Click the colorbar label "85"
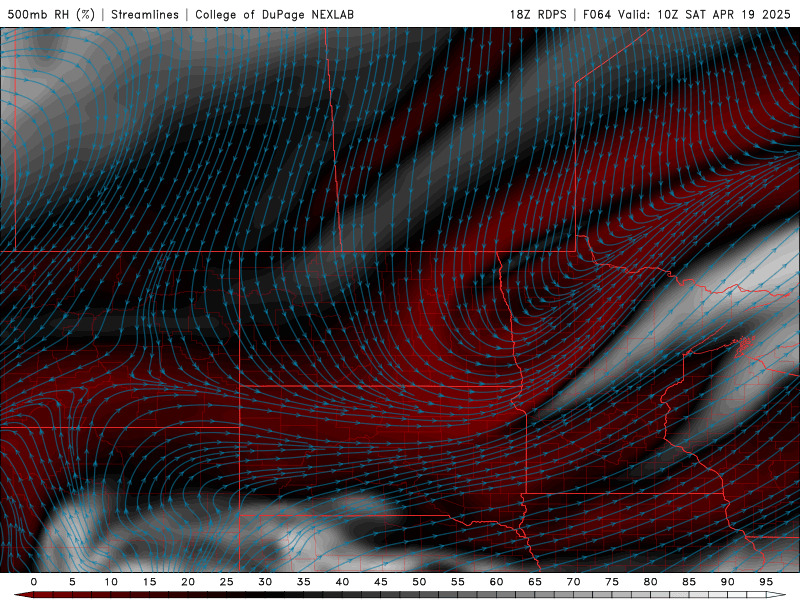Screen dimensions: 800x600 click(689, 582)
